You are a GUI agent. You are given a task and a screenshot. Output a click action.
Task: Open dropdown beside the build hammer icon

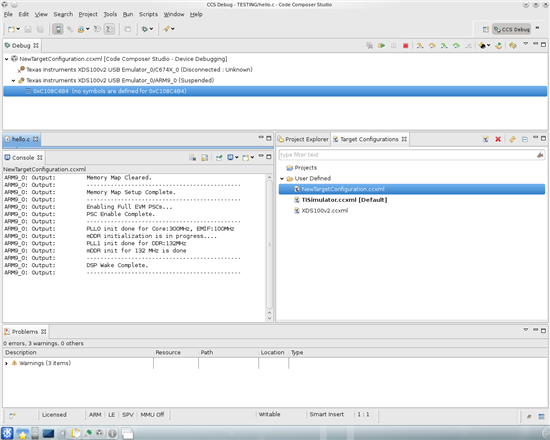click(173, 29)
